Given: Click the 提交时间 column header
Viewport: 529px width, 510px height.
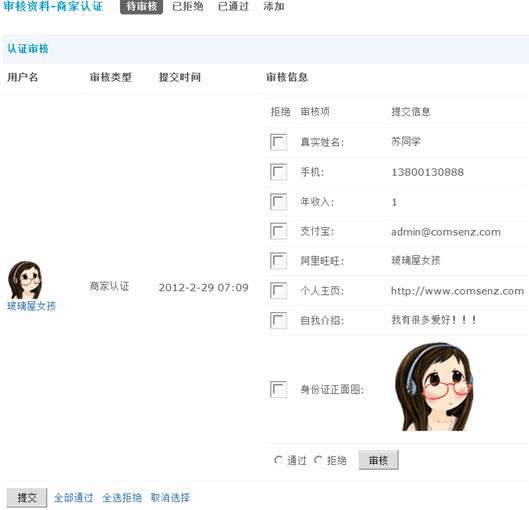Looking at the screenshot, I should [180, 77].
